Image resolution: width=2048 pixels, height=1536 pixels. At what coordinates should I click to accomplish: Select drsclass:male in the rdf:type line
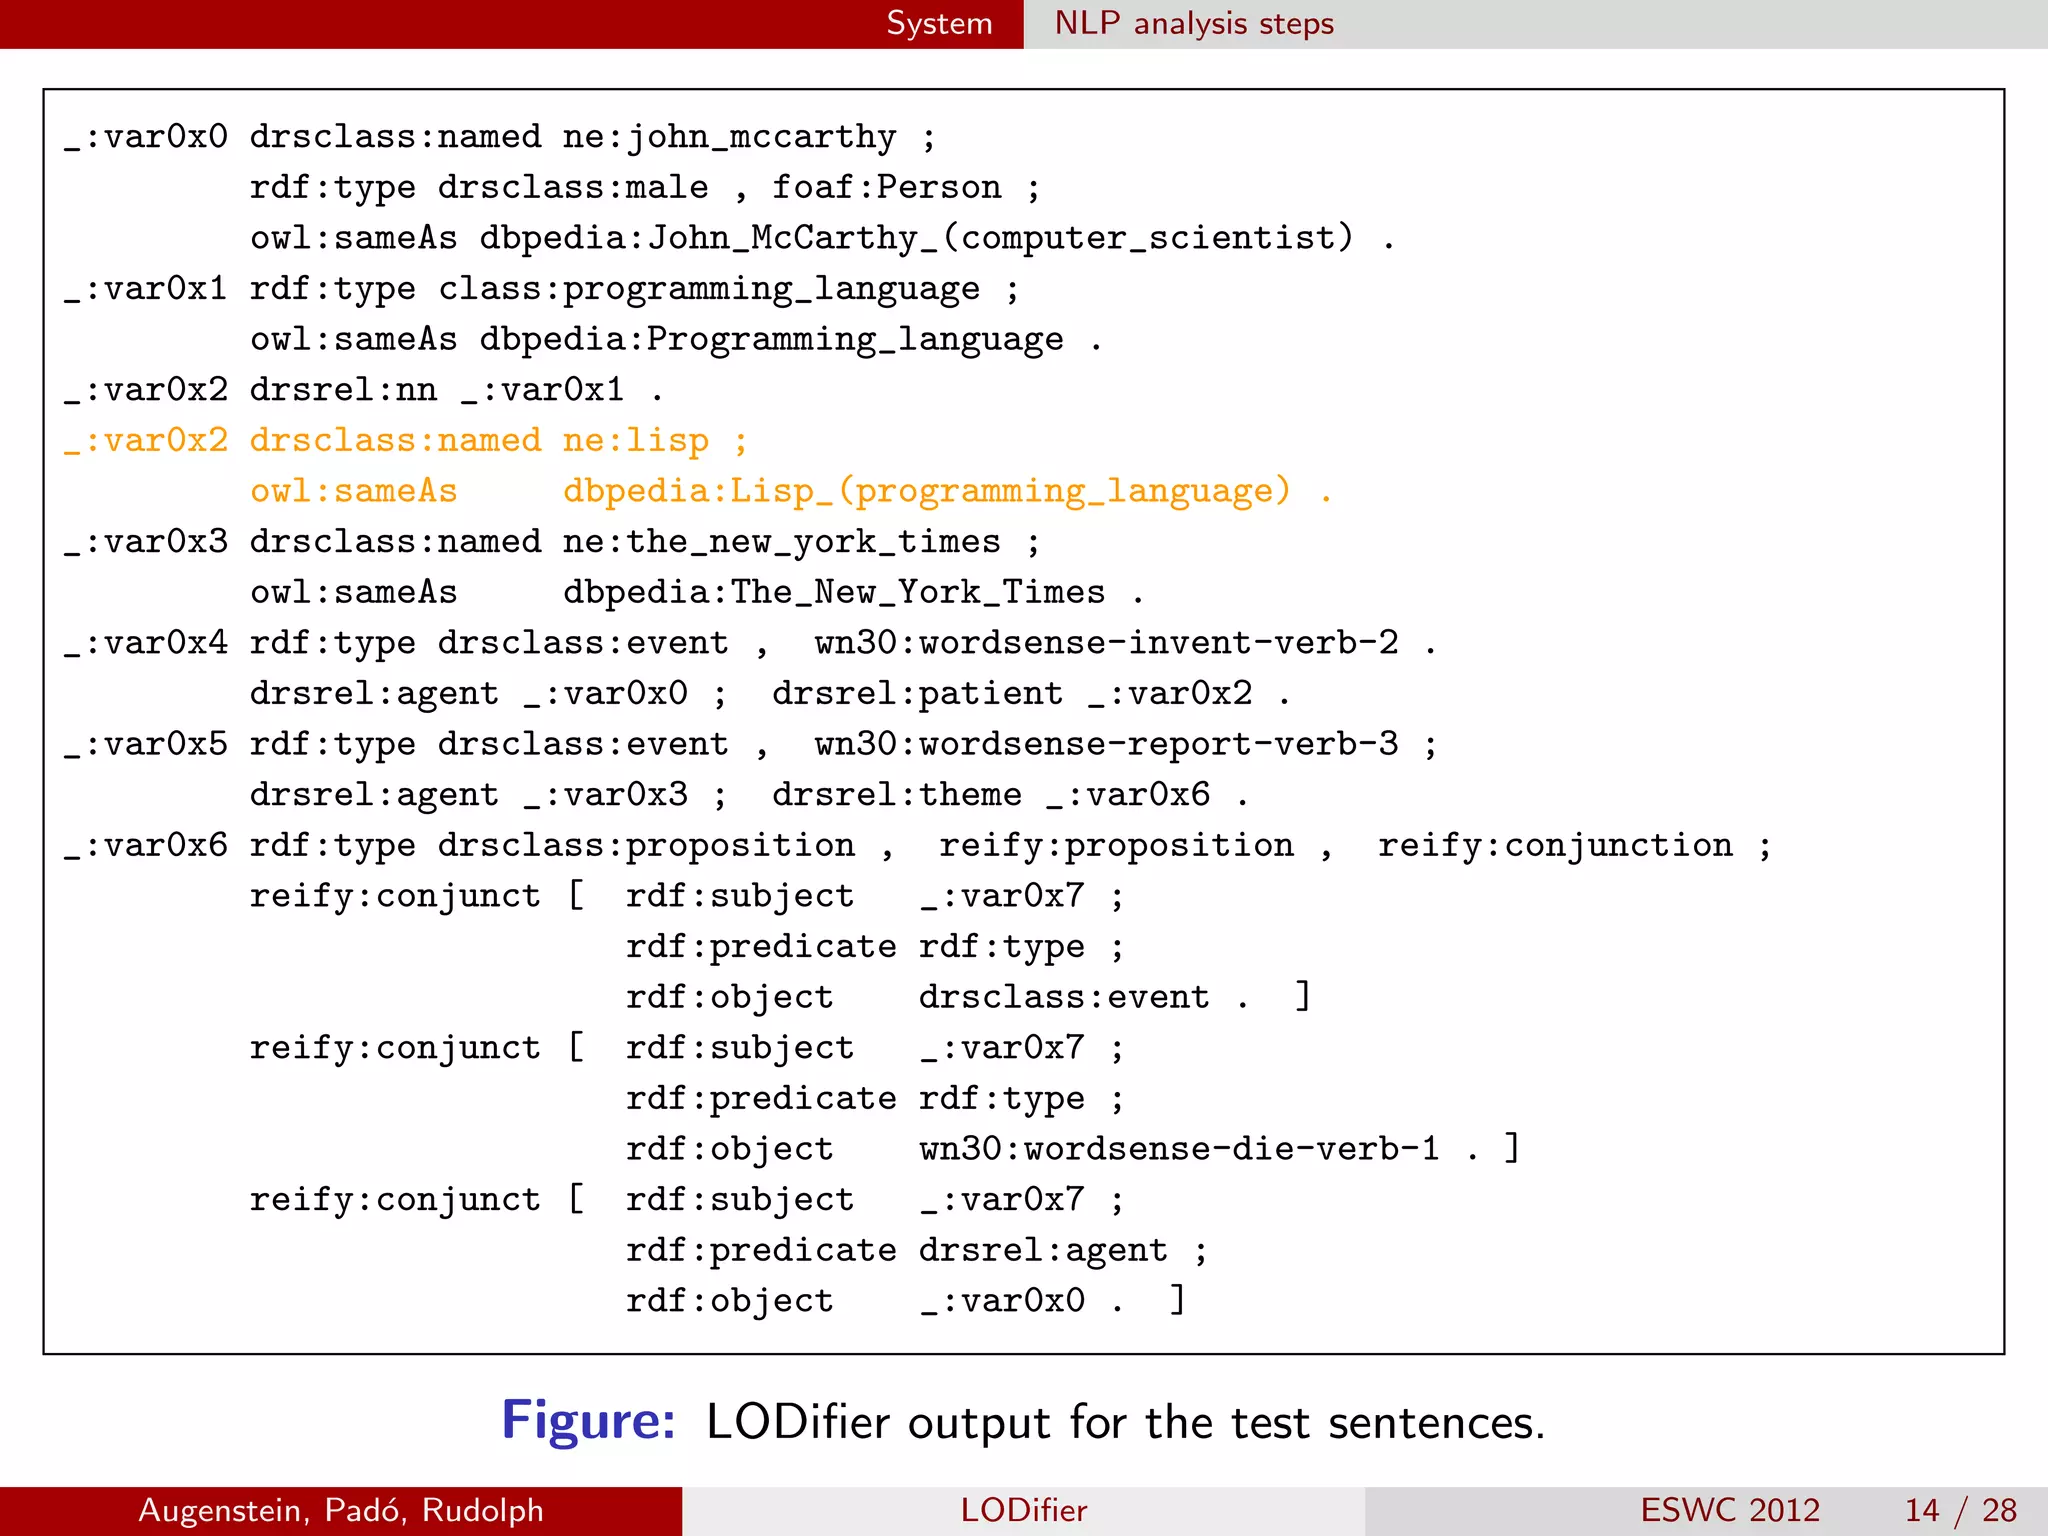coord(573,187)
